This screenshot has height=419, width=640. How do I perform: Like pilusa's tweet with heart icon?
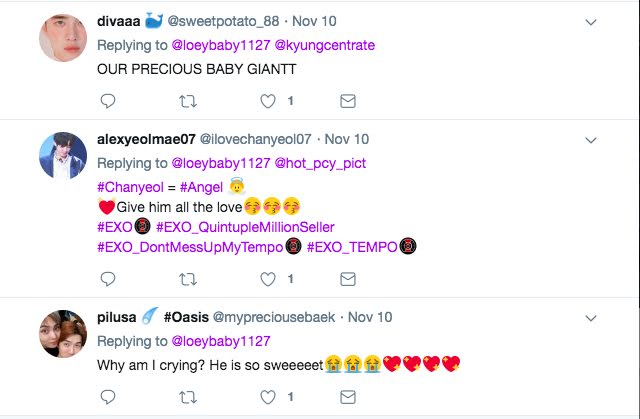pyautogui.click(x=268, y=395)
